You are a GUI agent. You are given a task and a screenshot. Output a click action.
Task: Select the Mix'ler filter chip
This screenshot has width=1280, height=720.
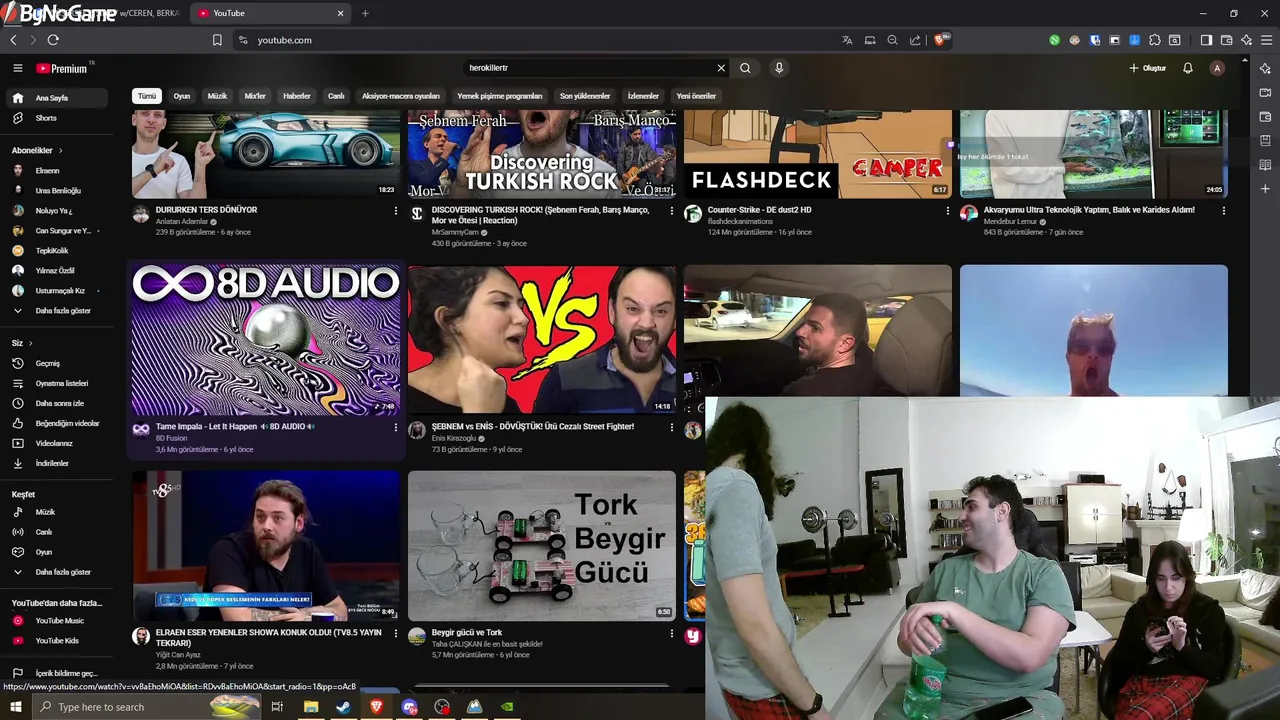click(255, 96)
